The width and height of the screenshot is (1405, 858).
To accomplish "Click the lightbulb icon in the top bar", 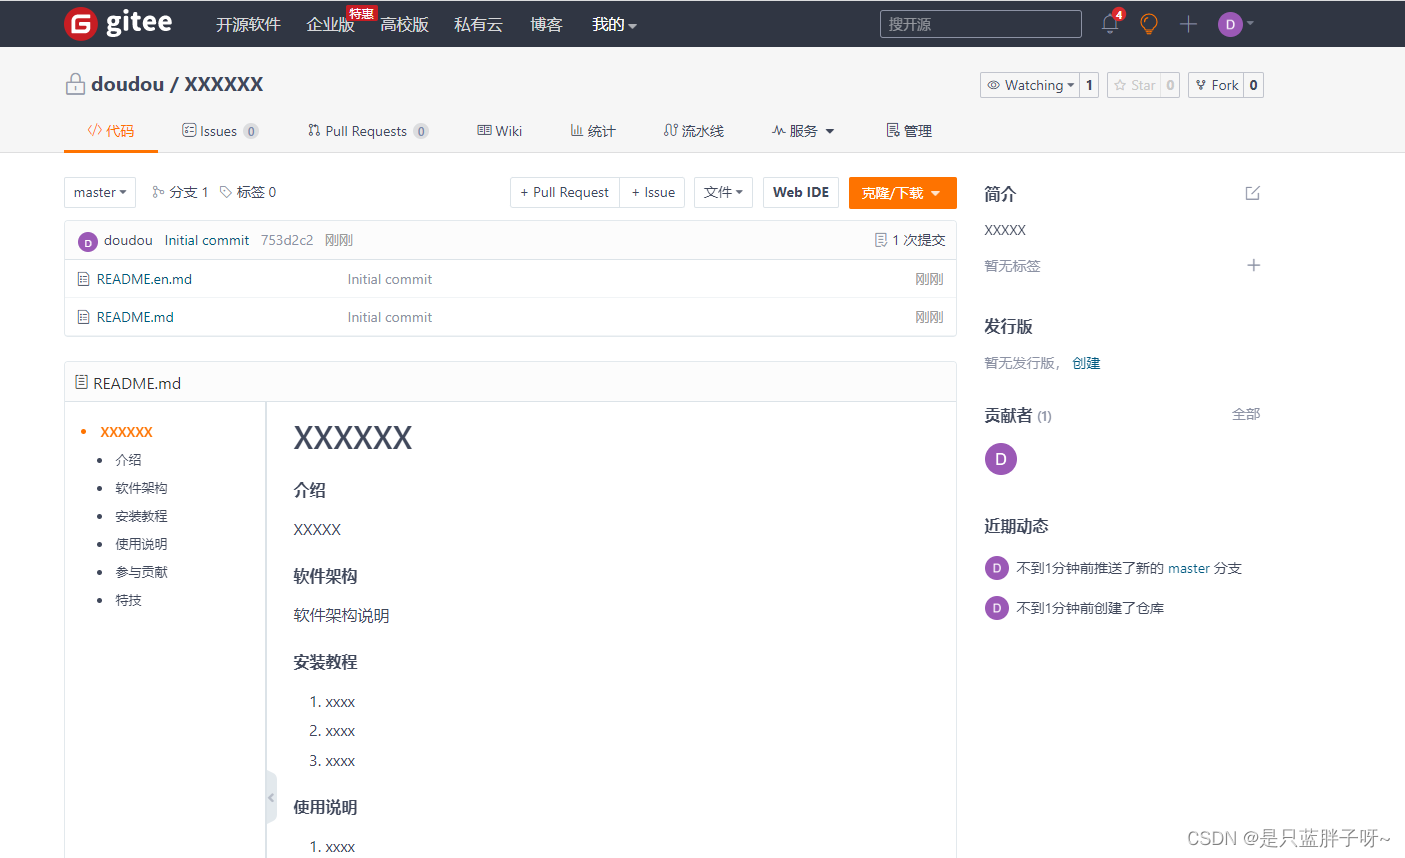I will [1148, 24].
